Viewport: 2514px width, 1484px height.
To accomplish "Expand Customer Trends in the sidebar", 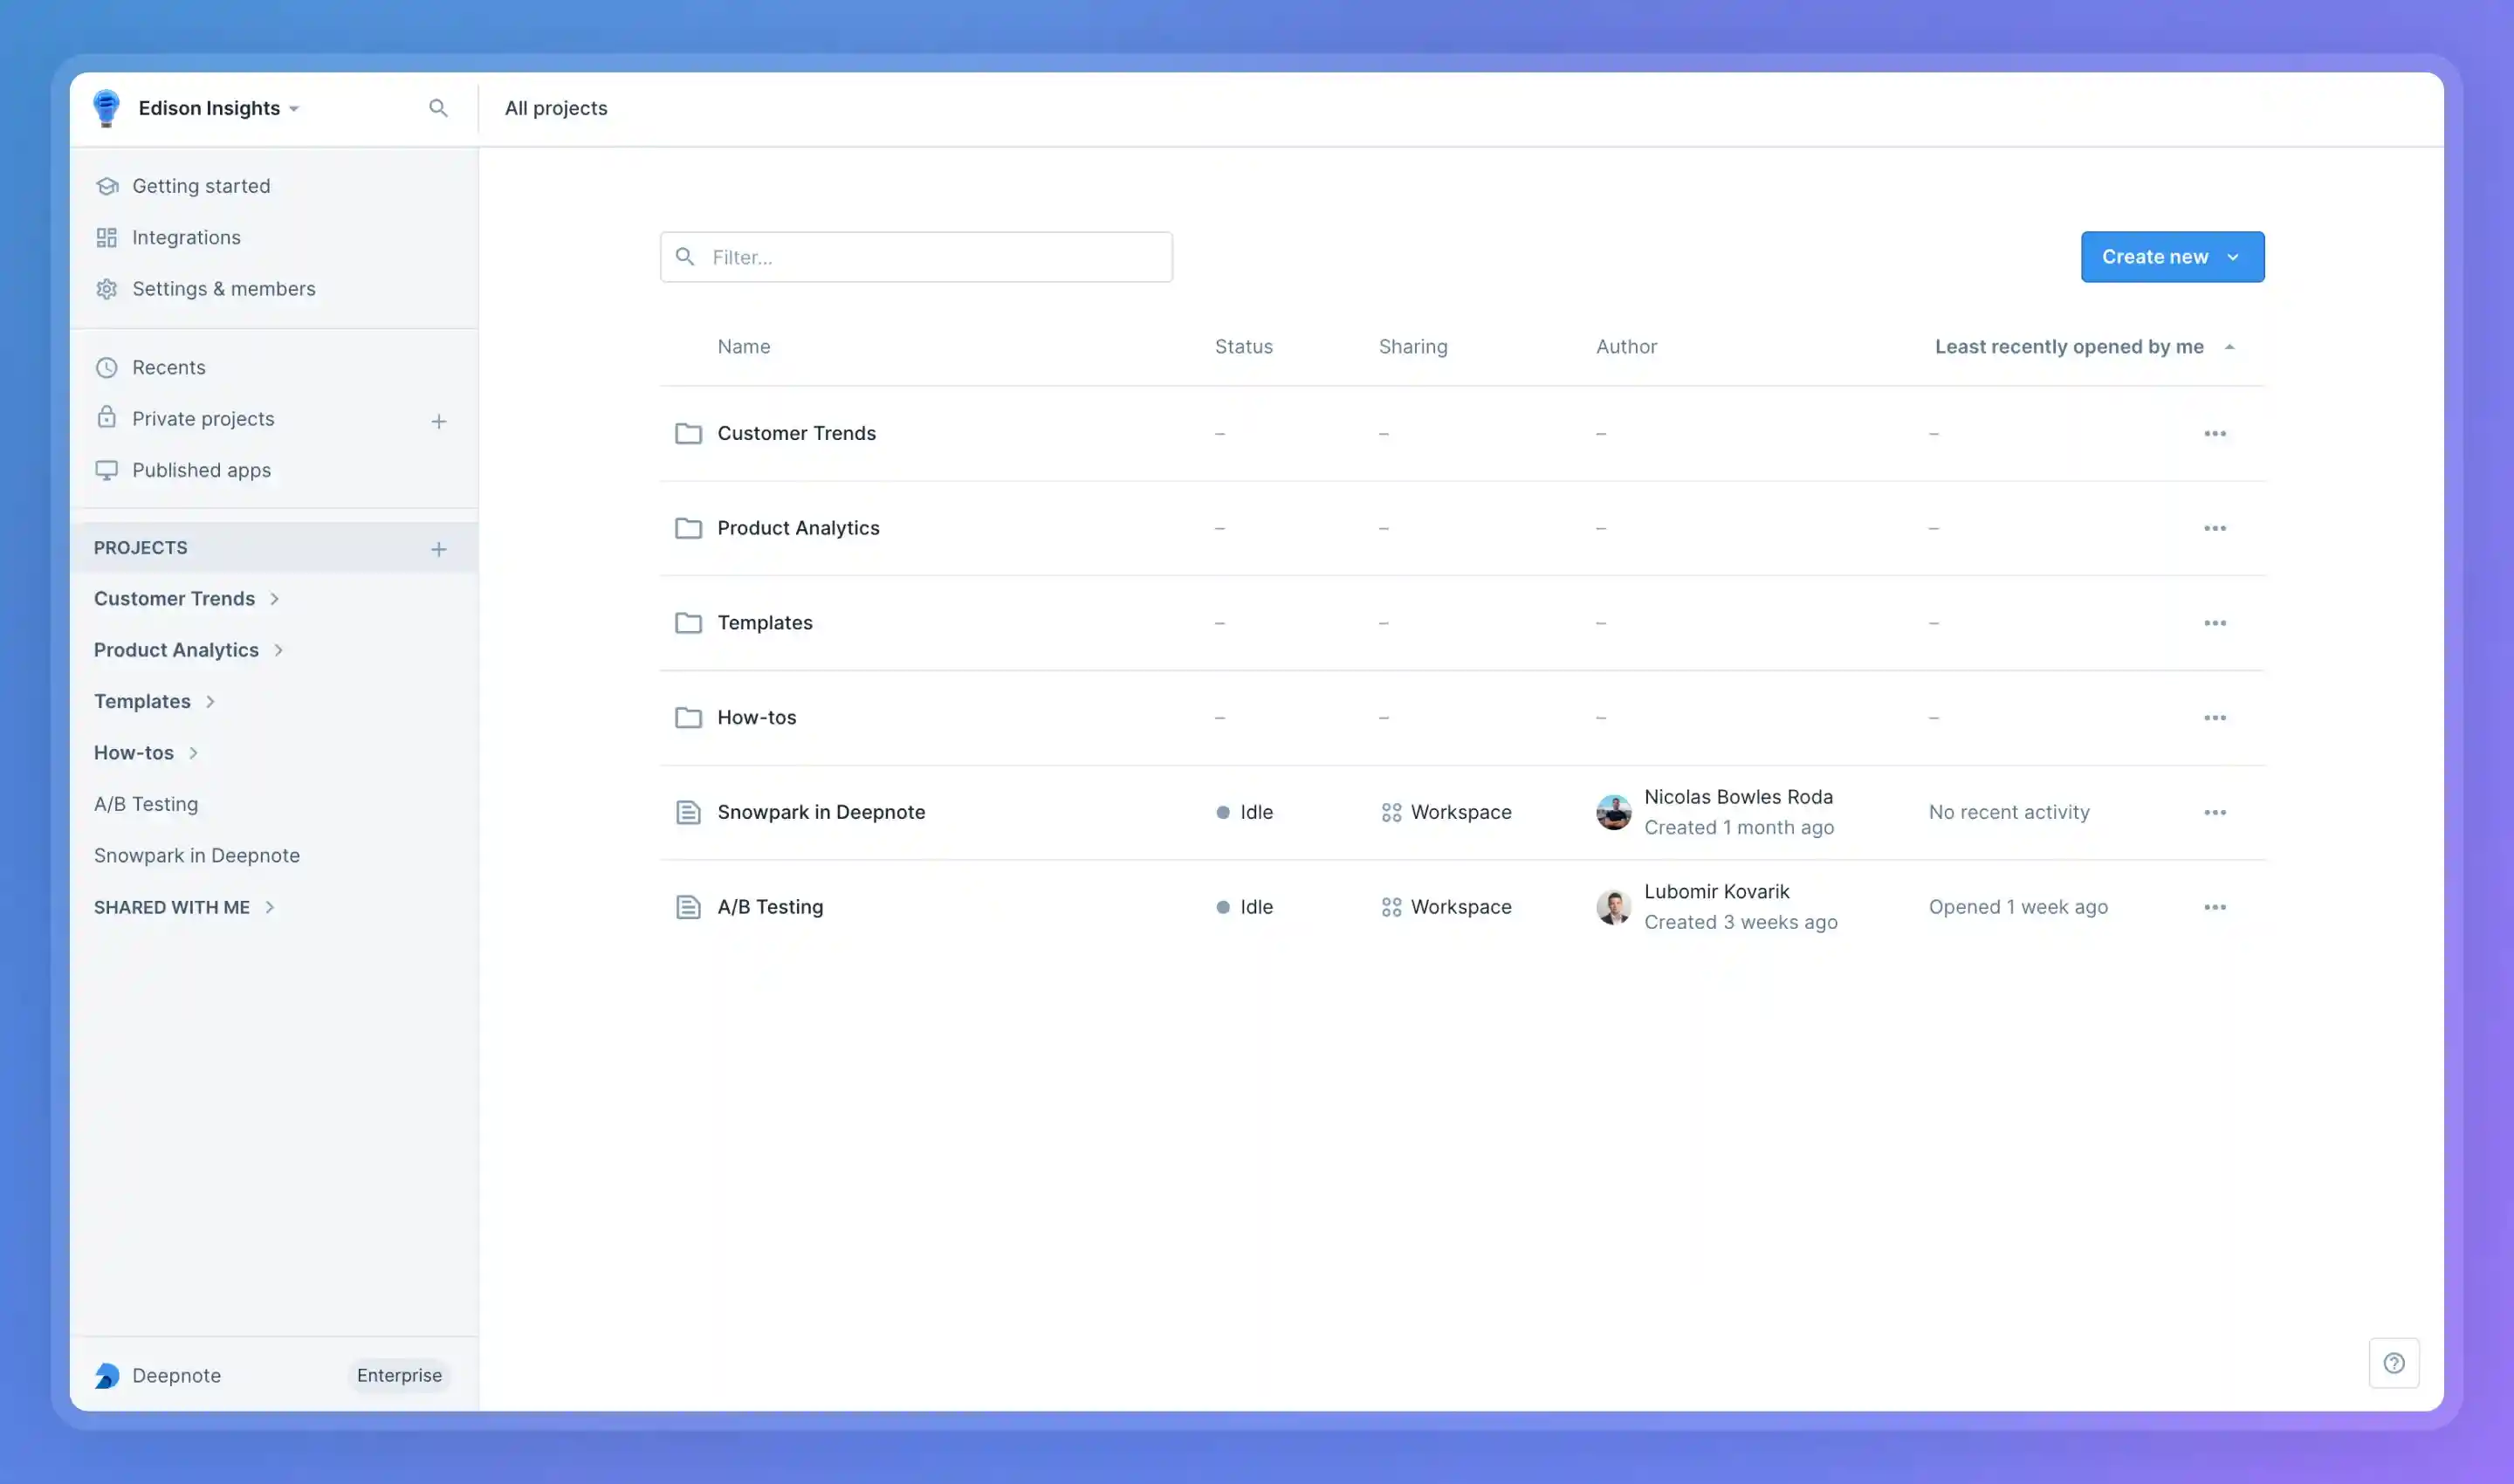I will point(274,599).
